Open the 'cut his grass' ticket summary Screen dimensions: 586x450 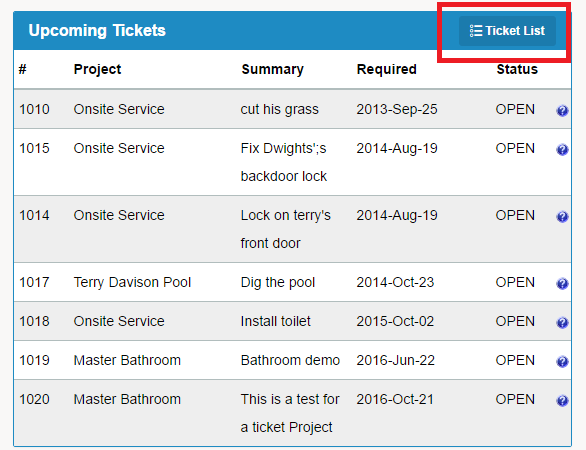pyautogui.click(x=280, y=109)
